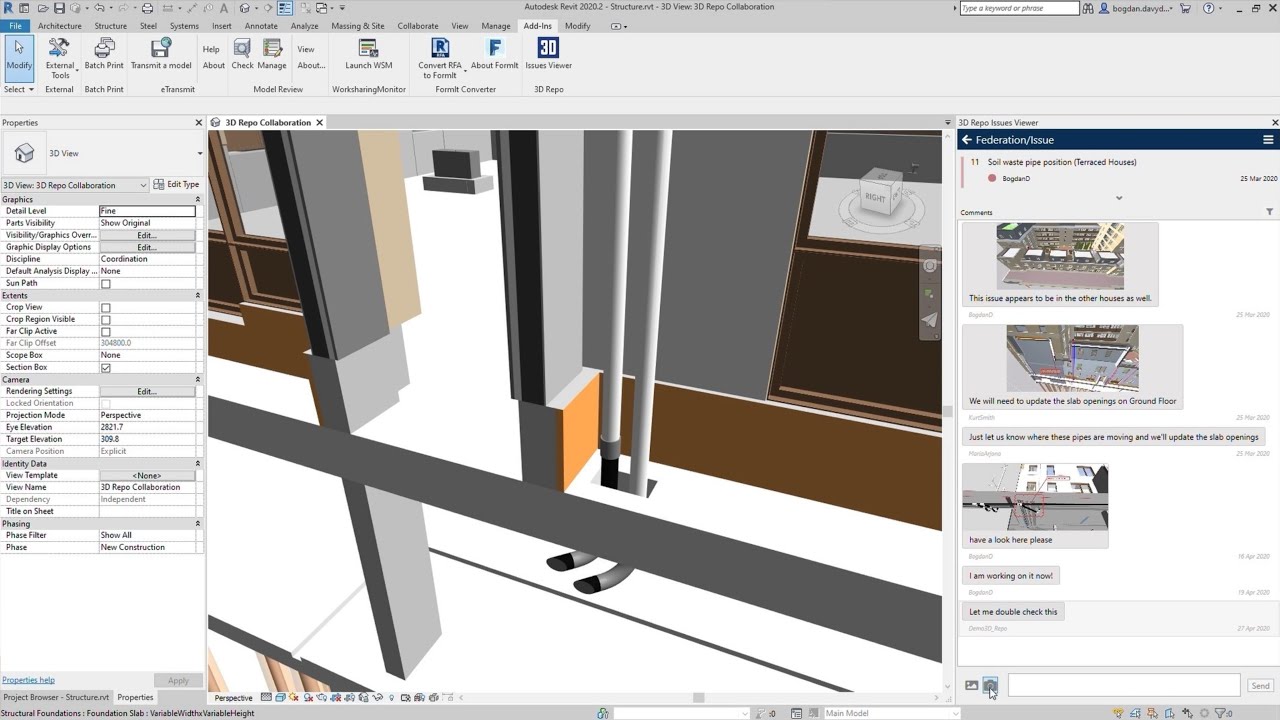Screen dimensions: 1280x720
Task: Enable Far Clip Active checkbox
Action: coord(105,331)
